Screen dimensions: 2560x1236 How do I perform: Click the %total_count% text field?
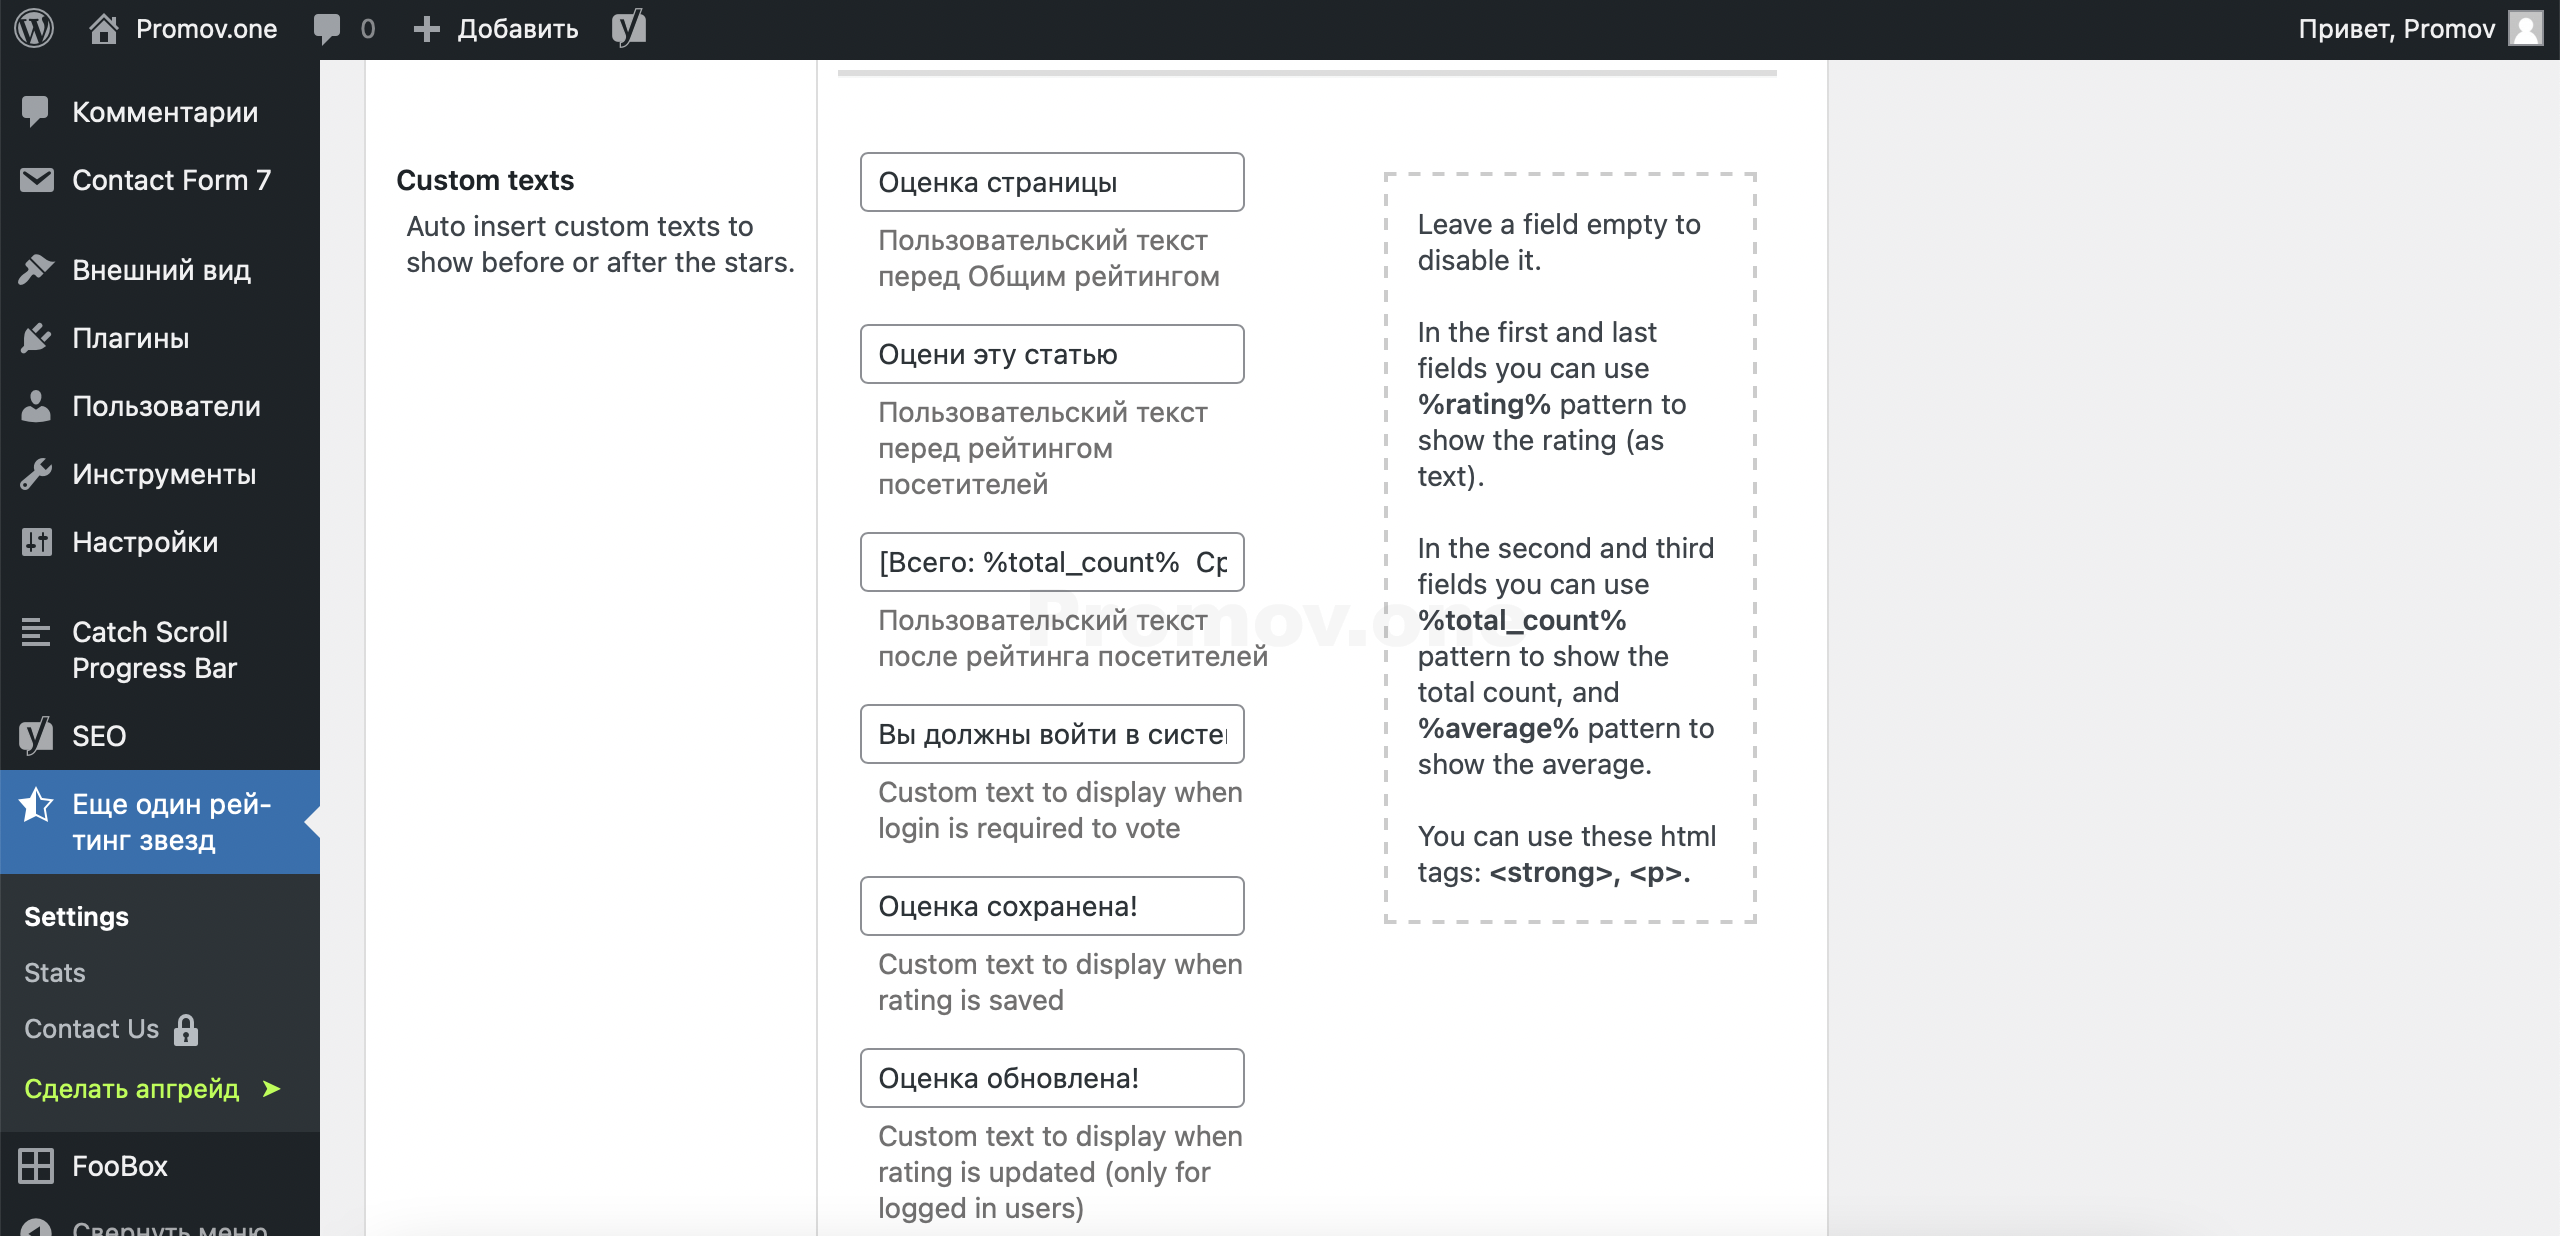point(1052,562)
